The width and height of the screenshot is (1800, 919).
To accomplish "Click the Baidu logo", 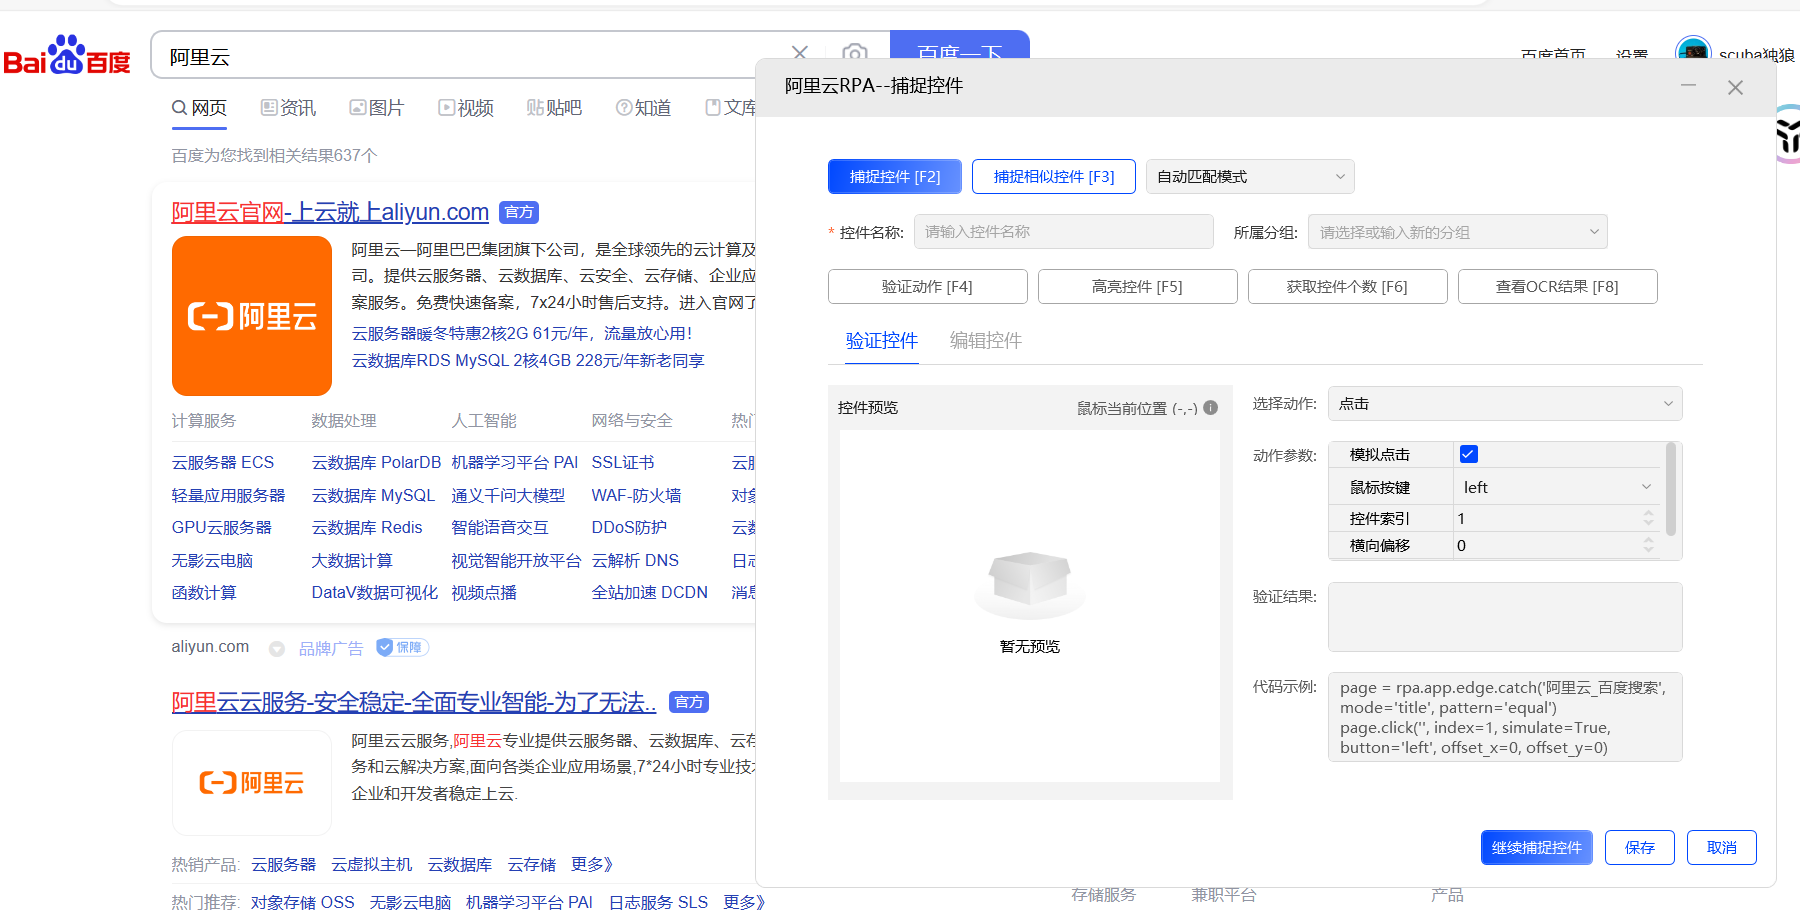I will [x=67, y=56].
